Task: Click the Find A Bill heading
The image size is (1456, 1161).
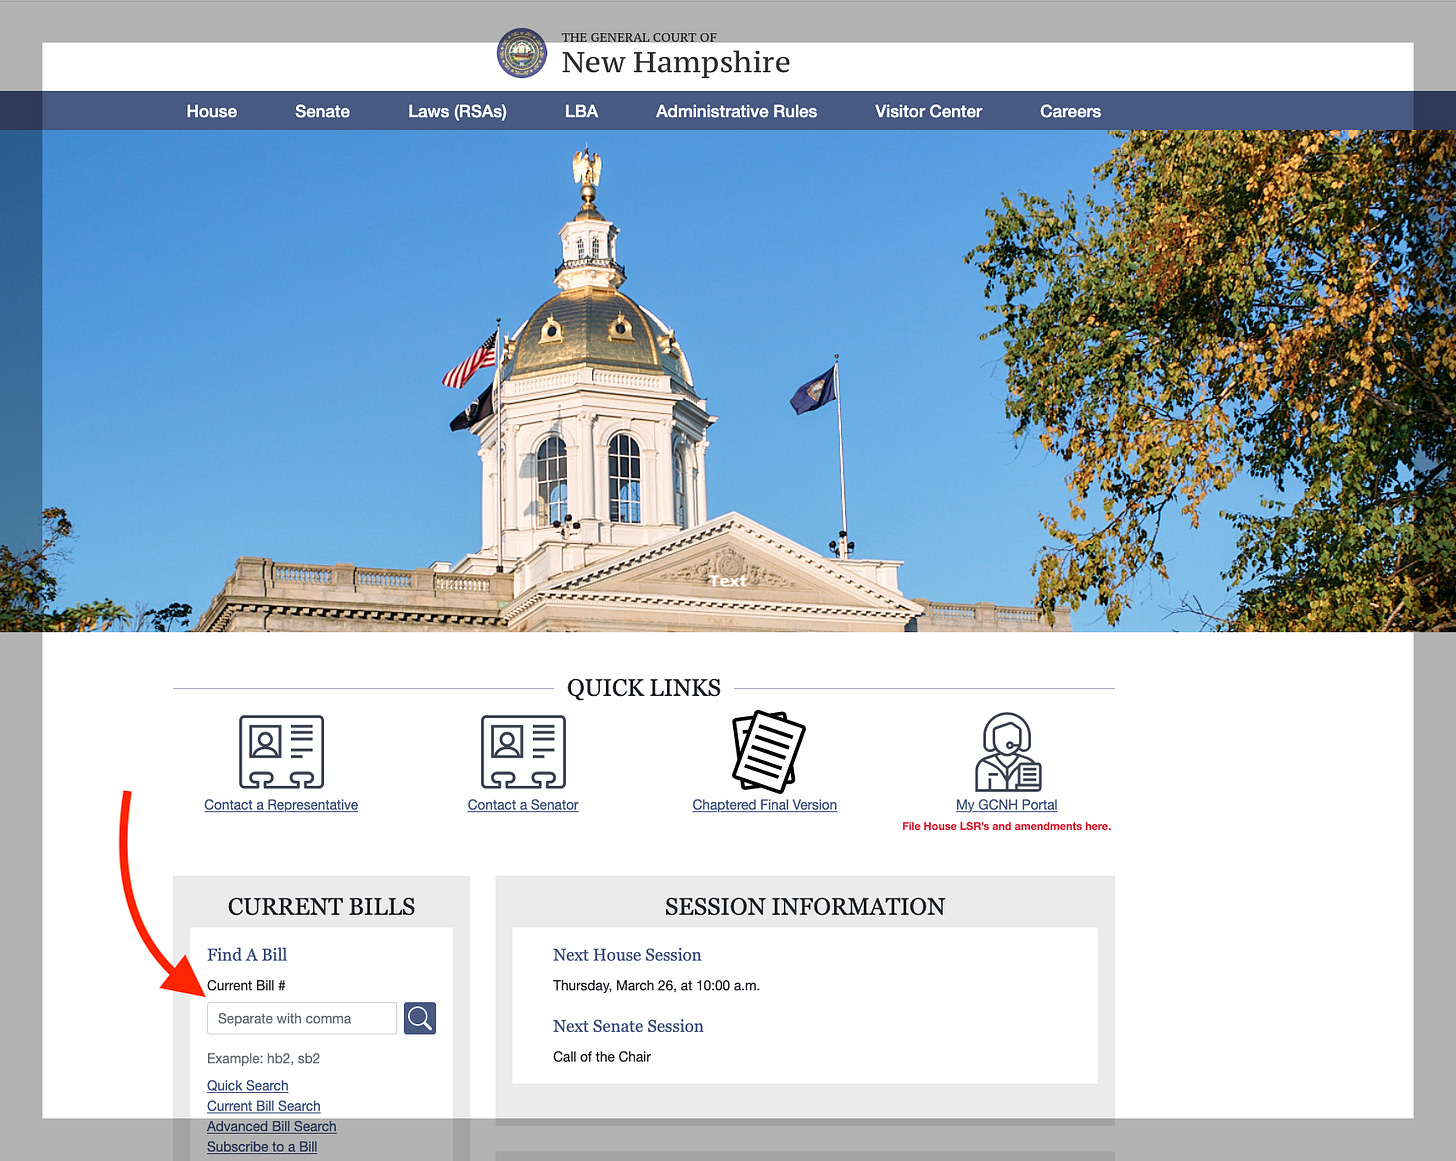Action: [247, 955]
